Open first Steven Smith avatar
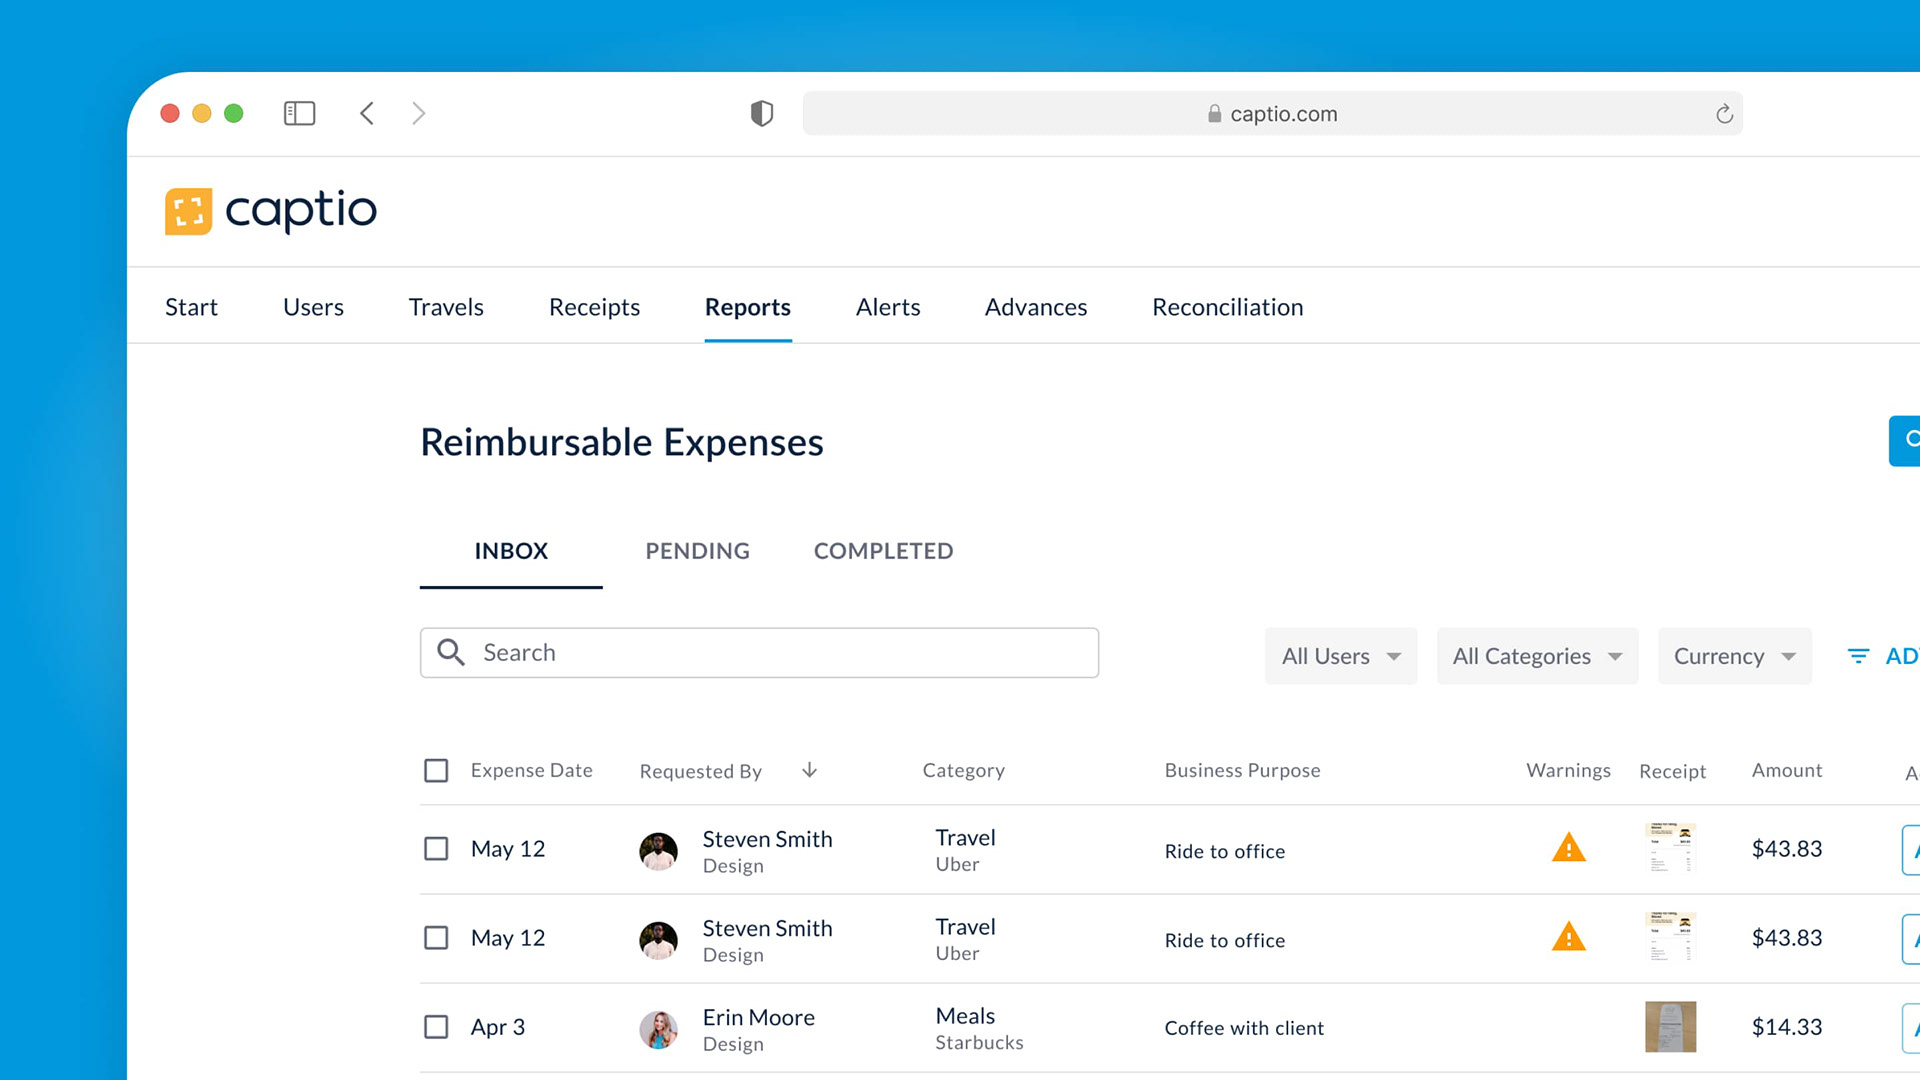Image resolution: width=1920 pixels, height=1080 pixels. point(658,851)
